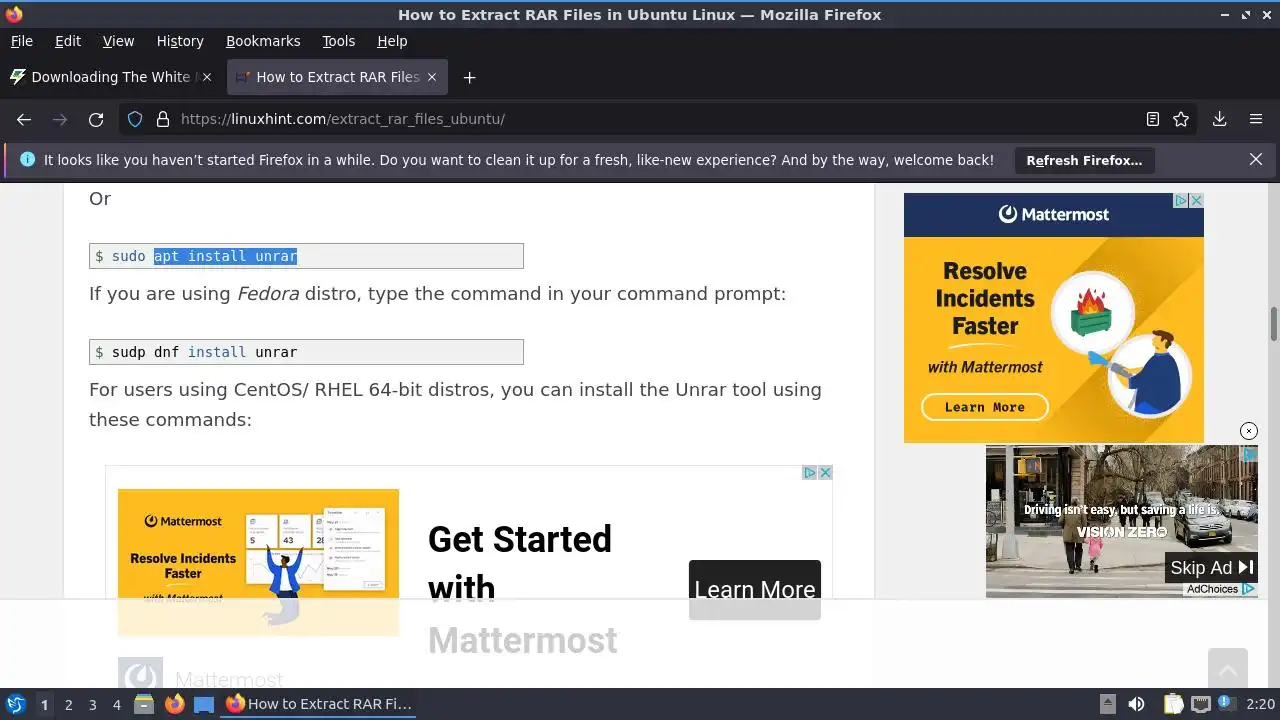Click Learn More on Get Started banner
1280x720 pixels.
click(x=755, y=590)
